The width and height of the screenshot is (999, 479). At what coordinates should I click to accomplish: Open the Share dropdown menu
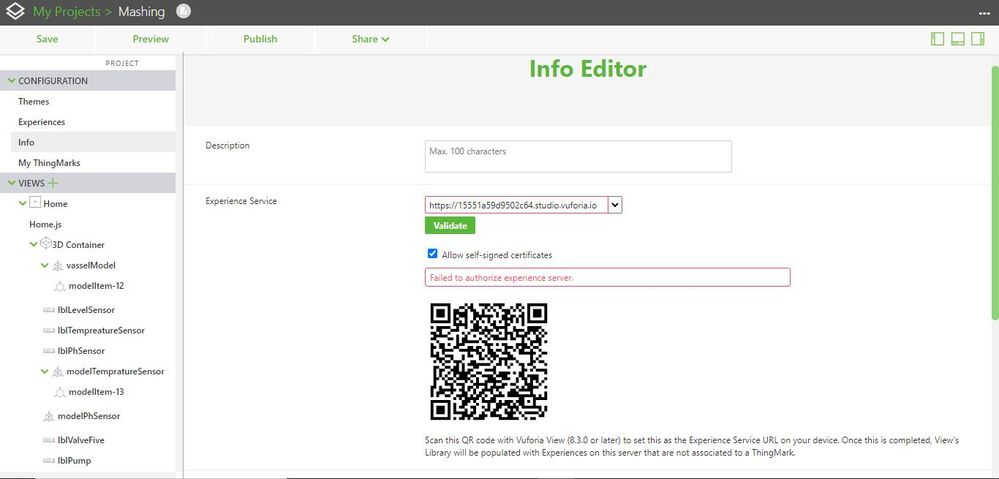tap(370, 39)
